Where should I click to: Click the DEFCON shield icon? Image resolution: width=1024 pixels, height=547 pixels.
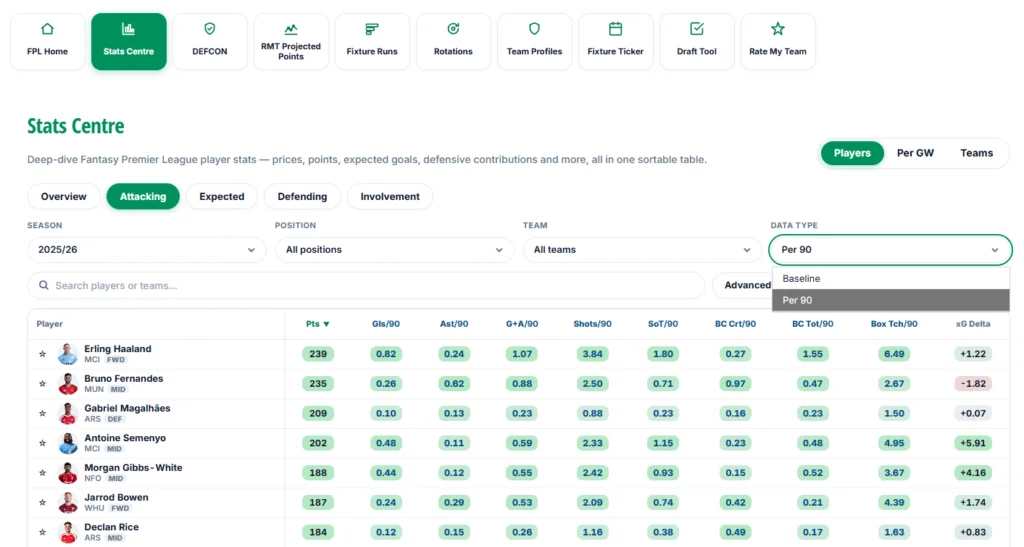click(210, 29)
